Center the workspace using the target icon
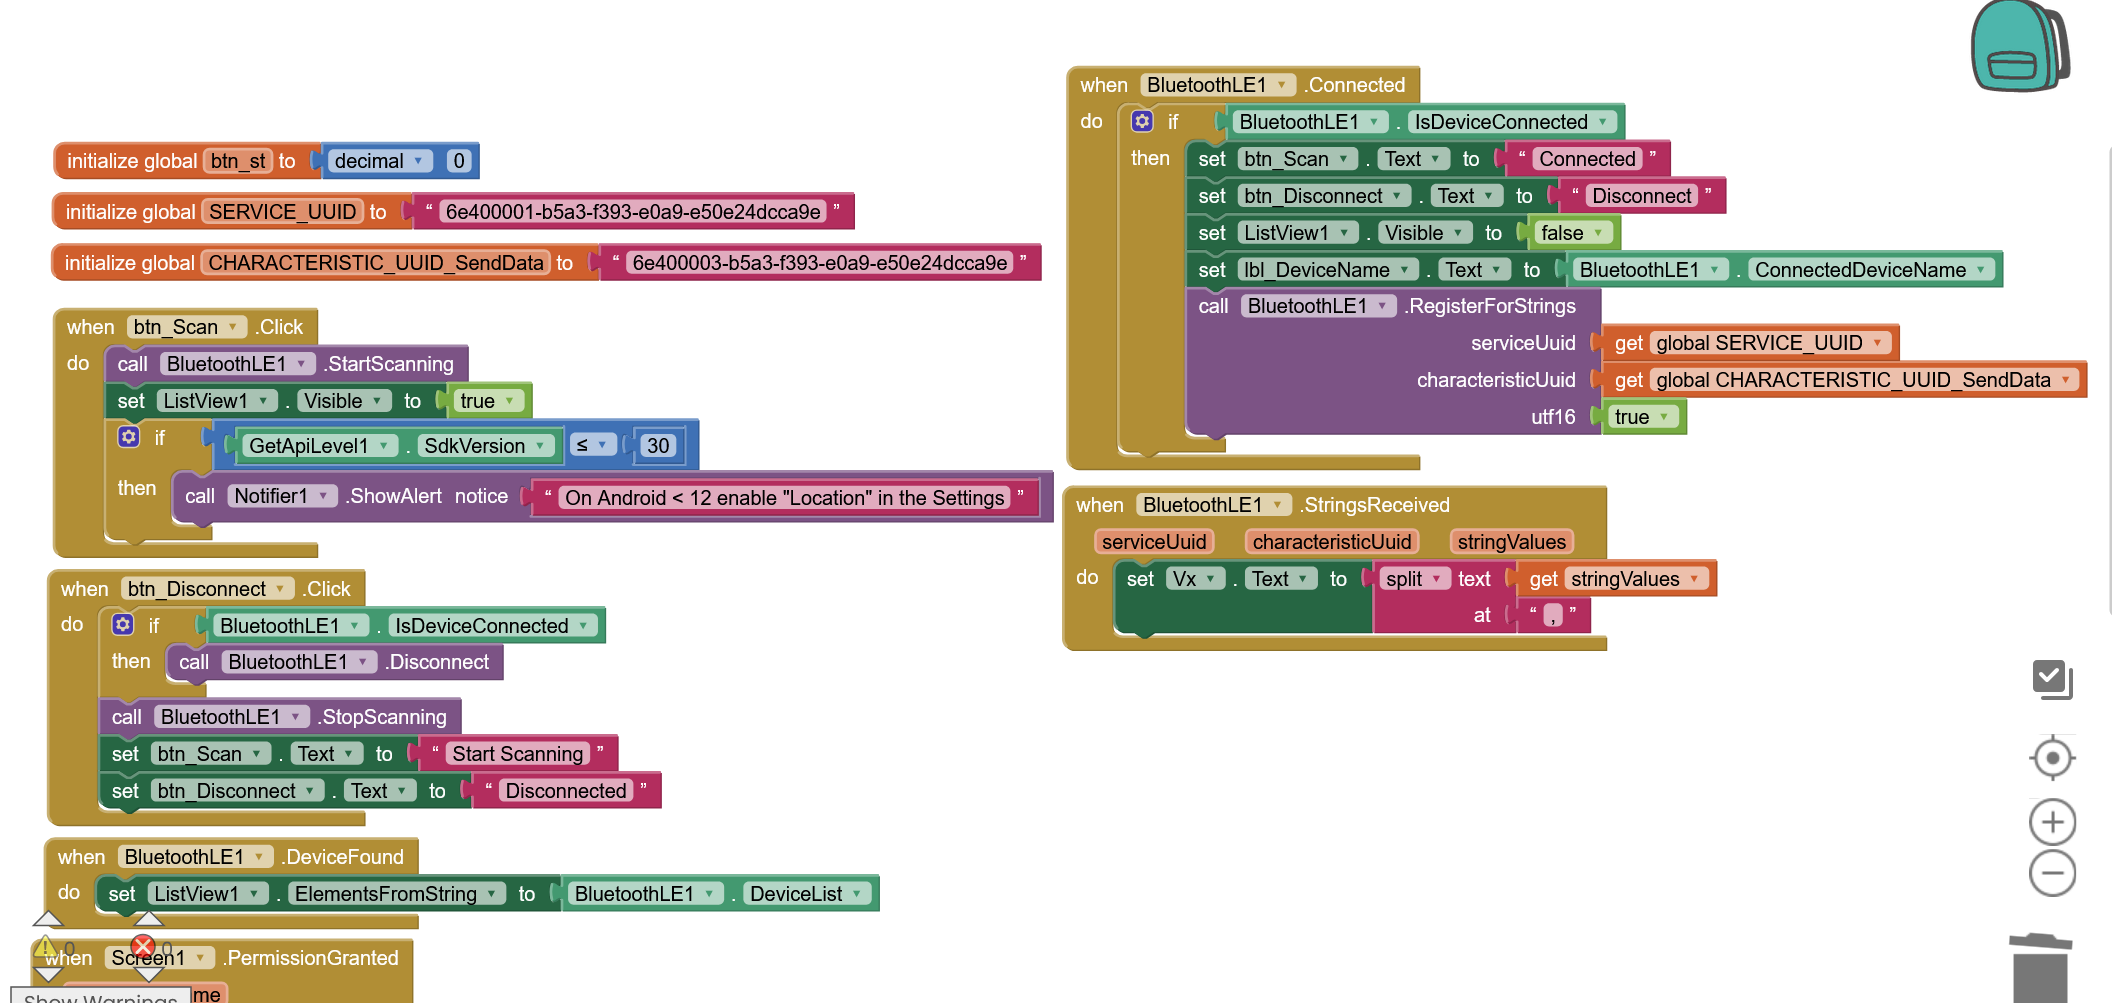Viewport: 2112px width, 1003px height. pos(2052,758)
